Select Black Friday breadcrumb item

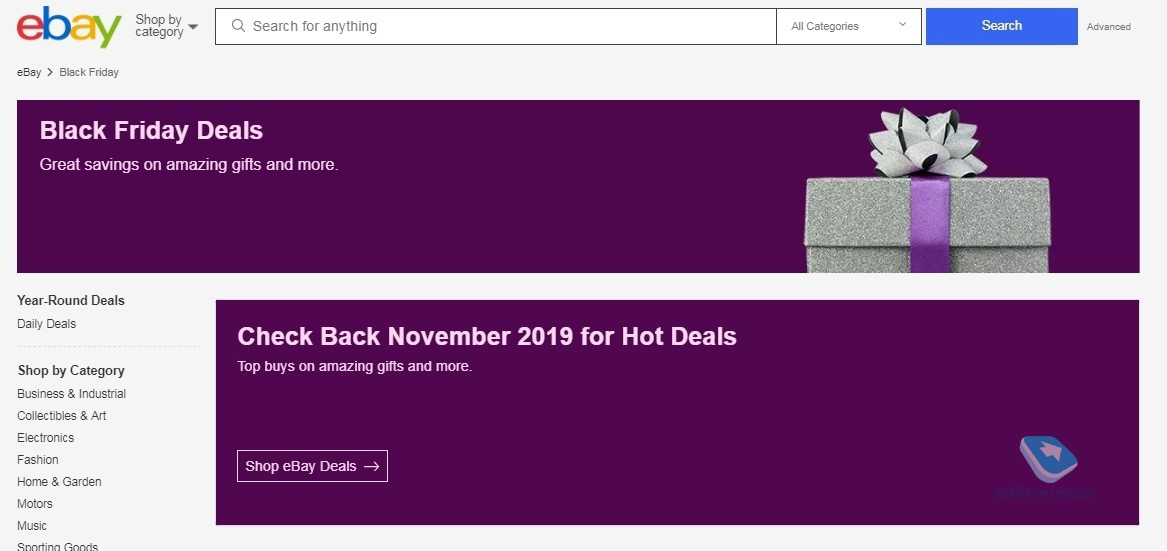click(89, 72)
